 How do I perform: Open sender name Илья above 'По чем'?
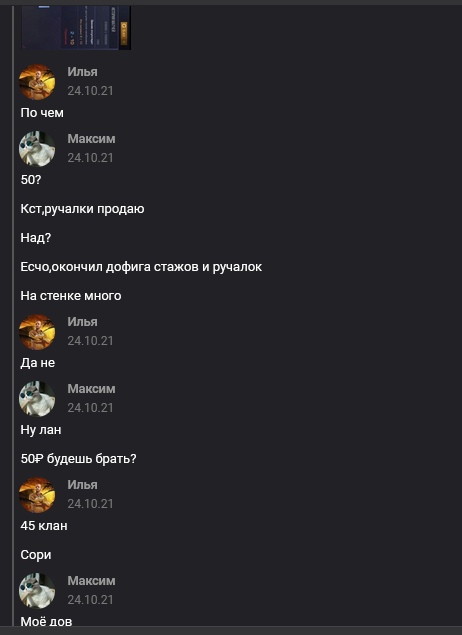82,72
